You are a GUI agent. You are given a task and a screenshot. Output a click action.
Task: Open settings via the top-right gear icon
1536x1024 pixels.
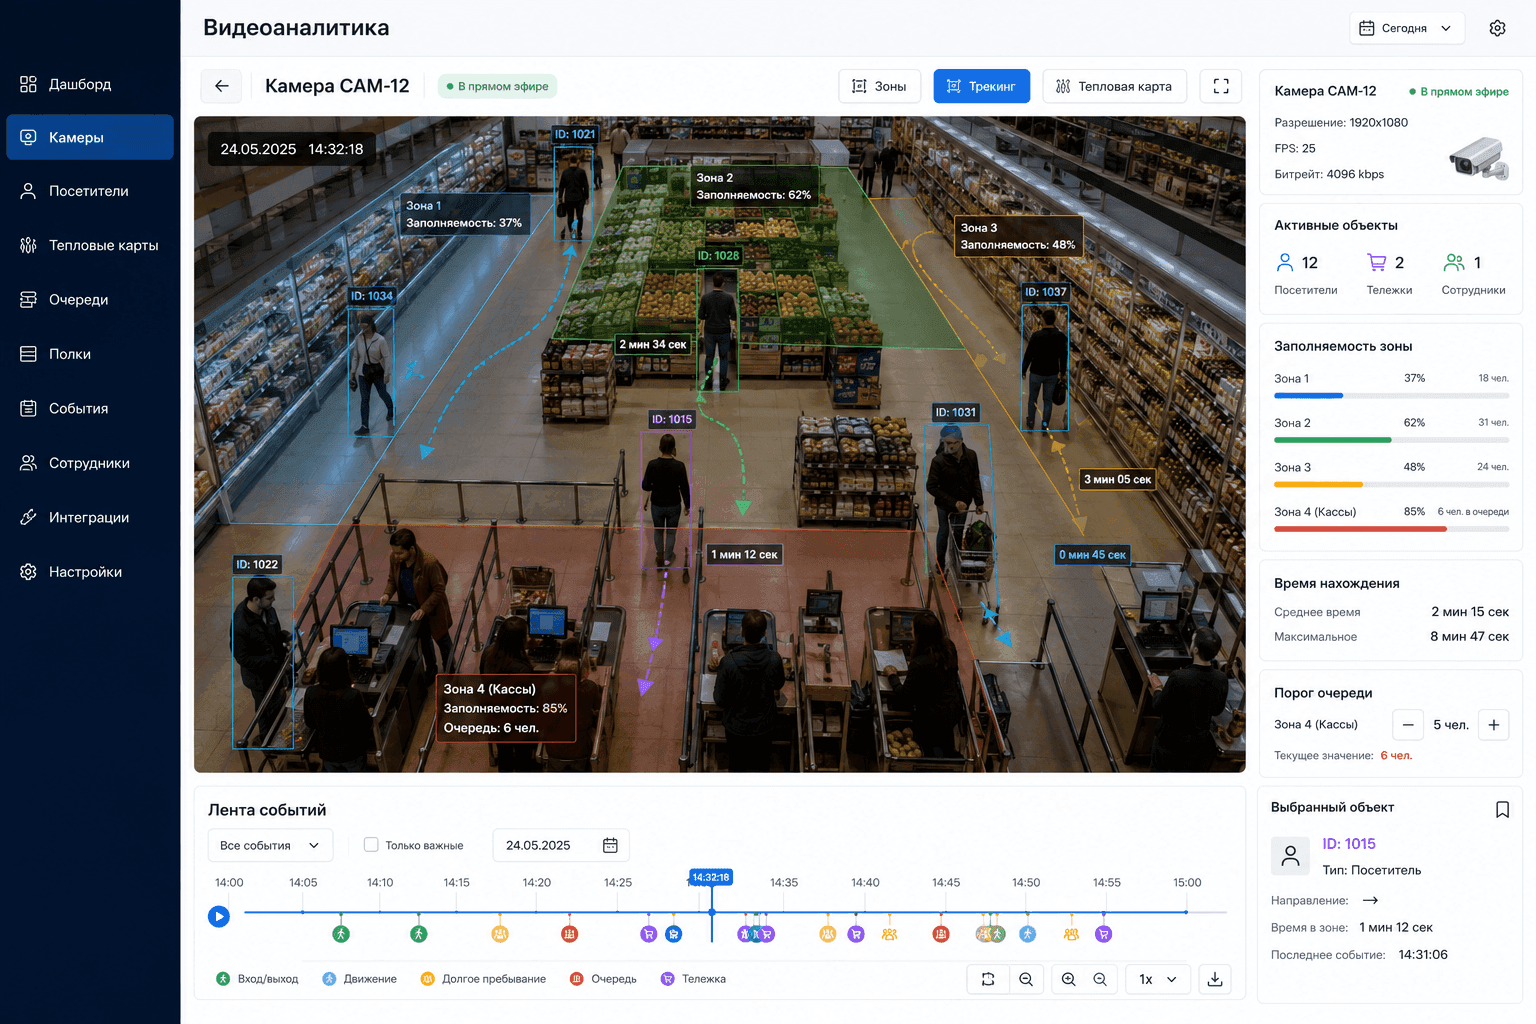tap(1497, 28)
